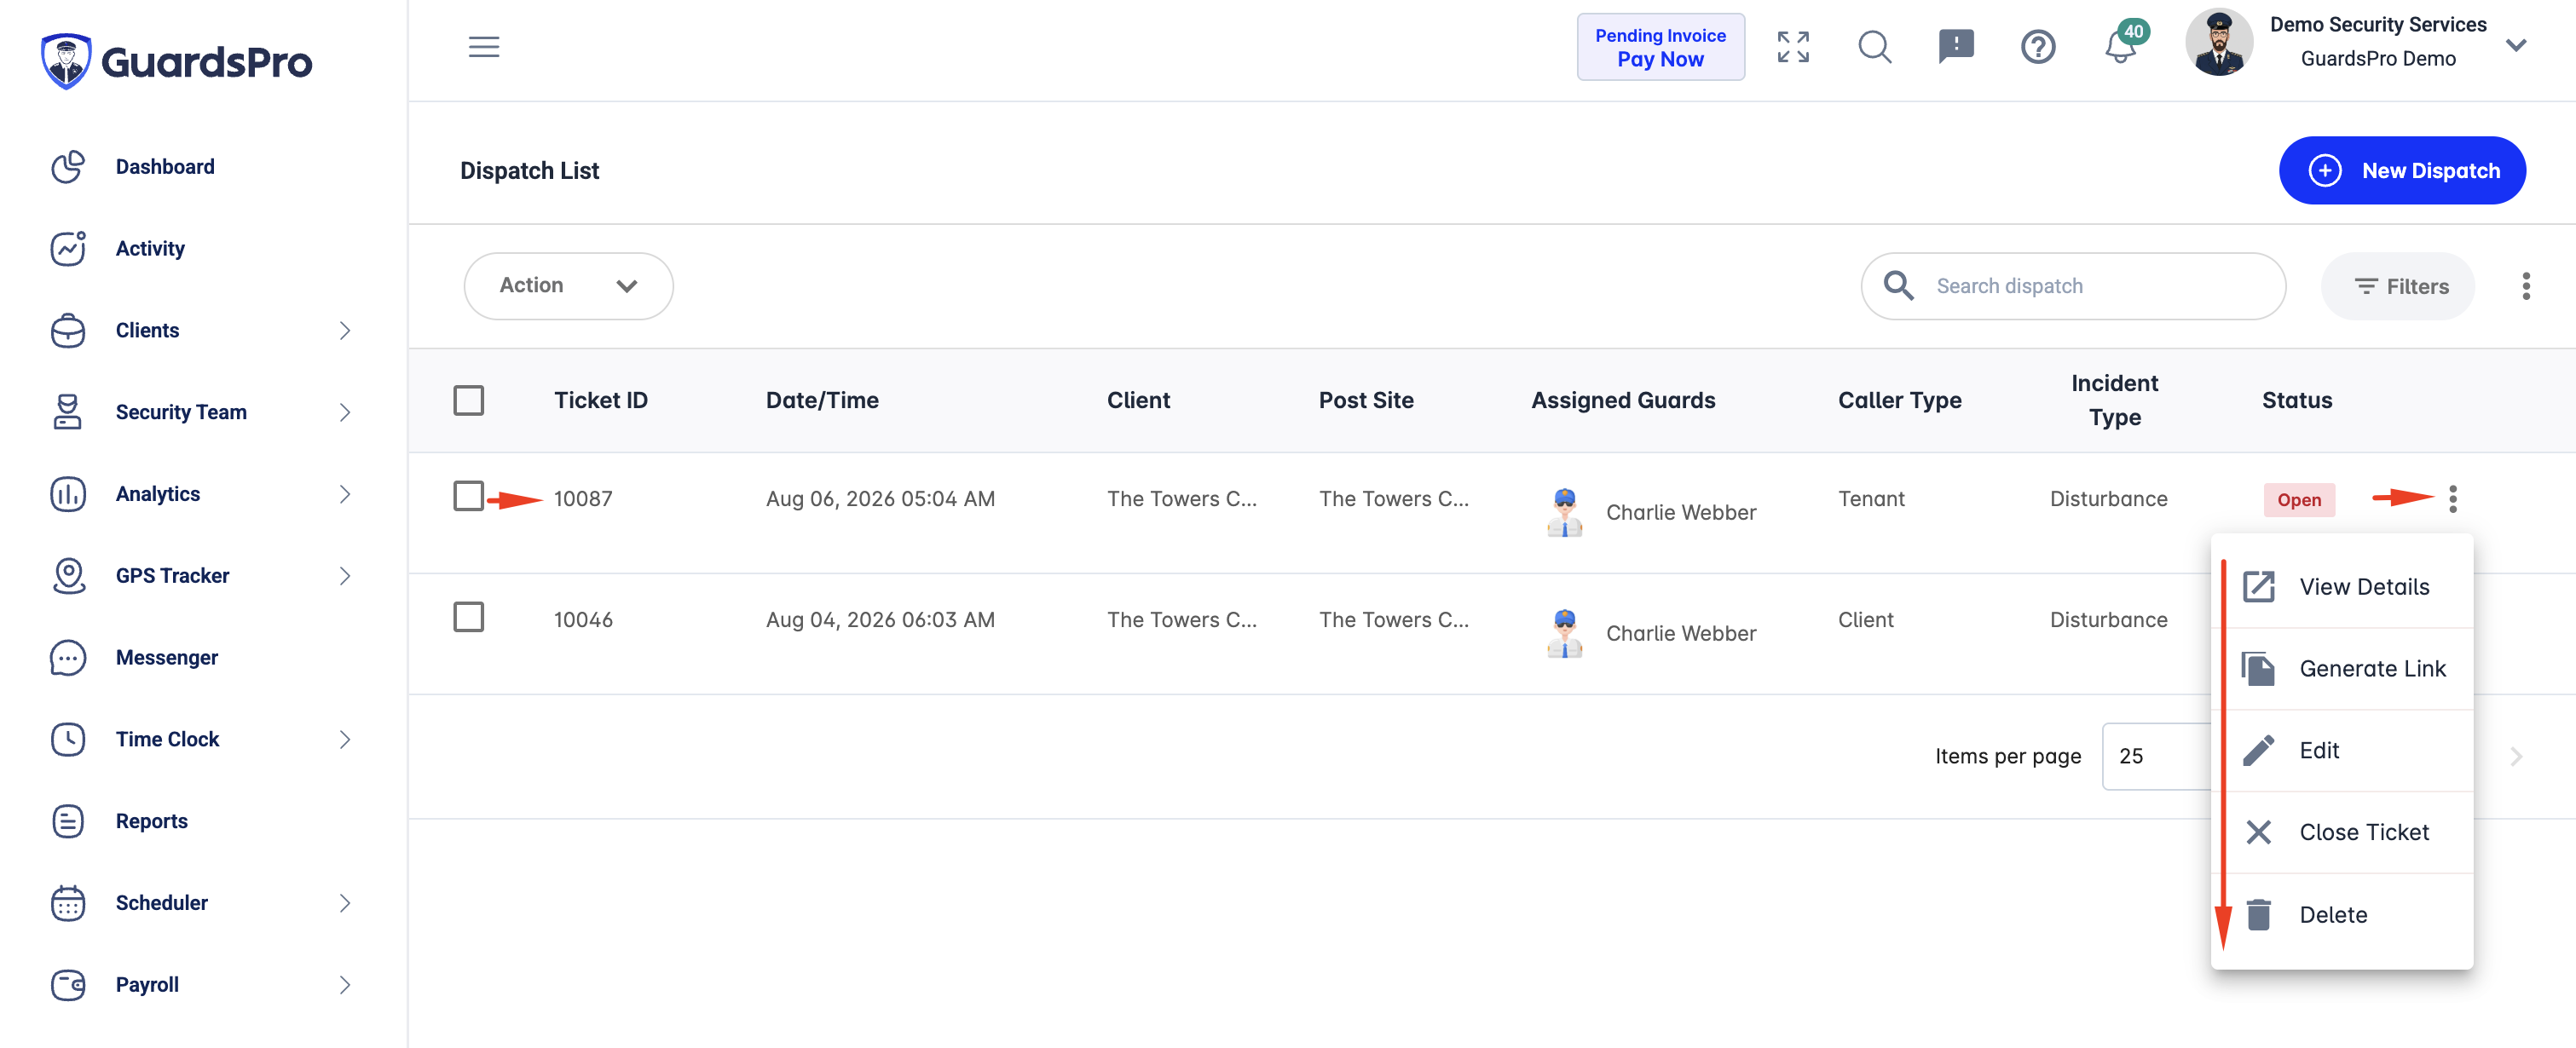The width and height of the screenshot is (2576, 1048).
Task: Expand the Time Clock submenu chevron
Action: [345, 740]
